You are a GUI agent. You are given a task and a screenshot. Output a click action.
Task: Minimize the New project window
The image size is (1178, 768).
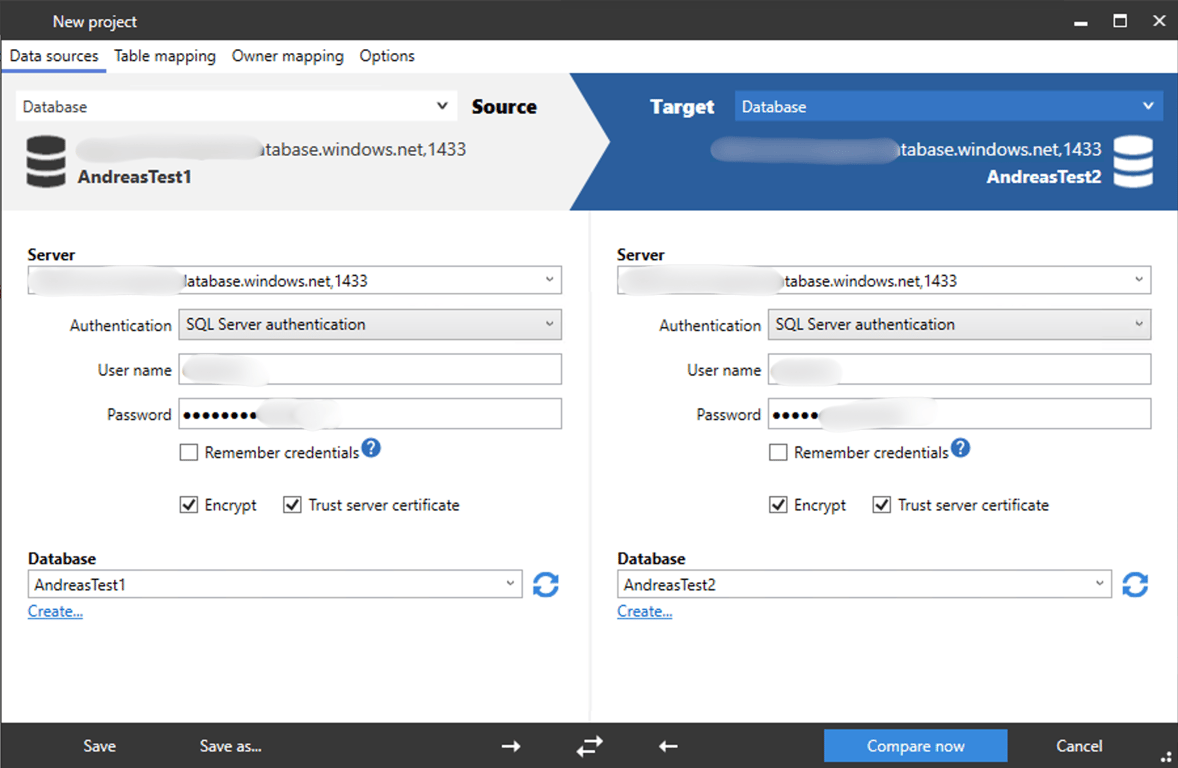(x=1080, y=22)
